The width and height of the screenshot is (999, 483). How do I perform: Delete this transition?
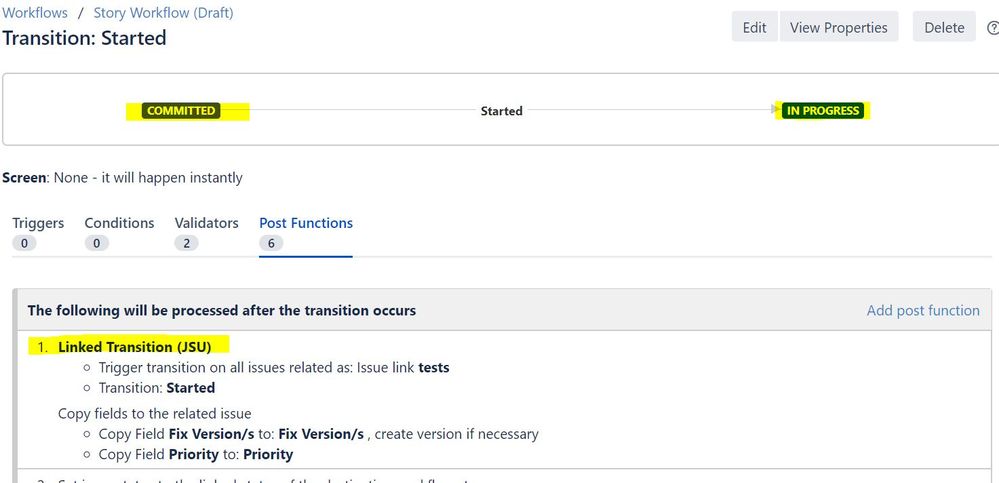pyautogui.click(x=943, y=27)
